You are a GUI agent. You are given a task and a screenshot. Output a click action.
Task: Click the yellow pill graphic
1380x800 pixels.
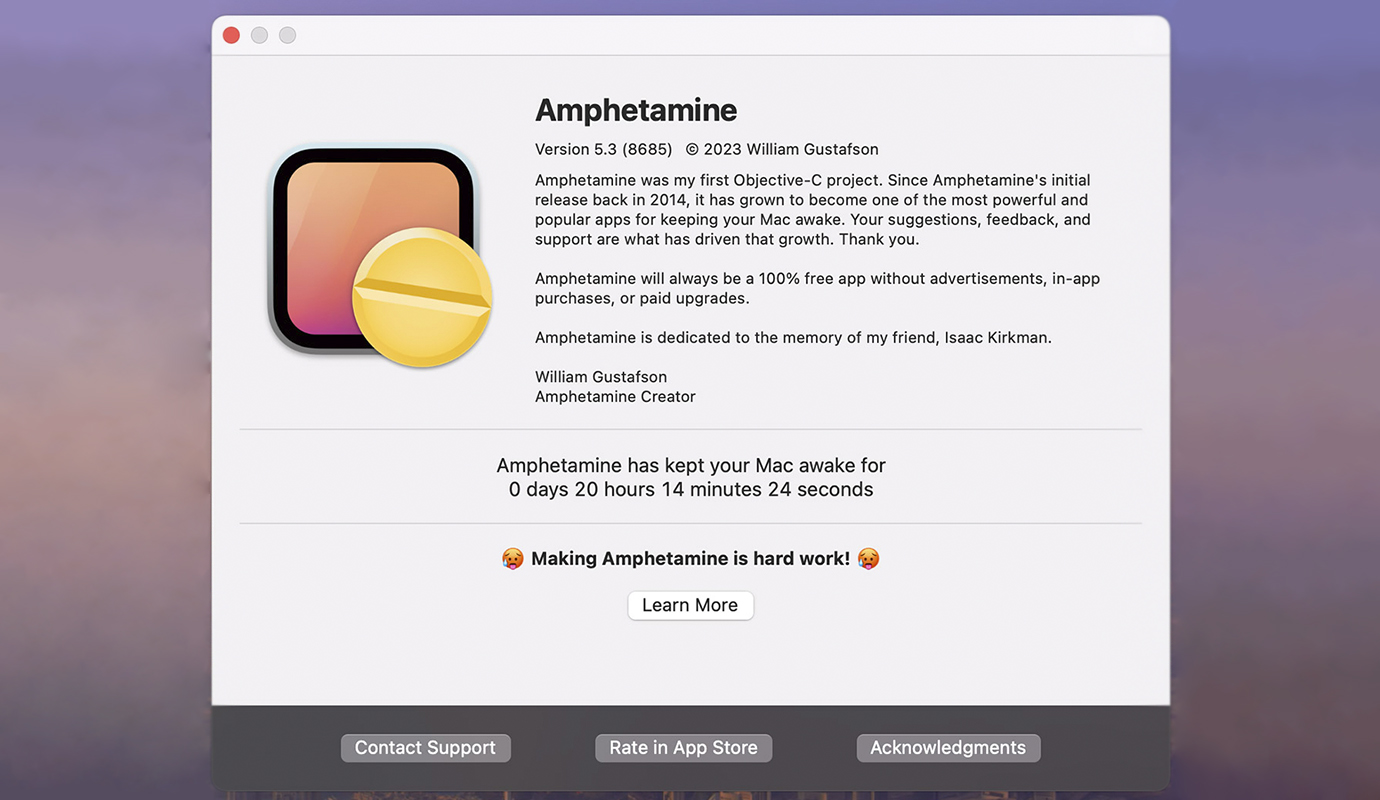[422, 297]
